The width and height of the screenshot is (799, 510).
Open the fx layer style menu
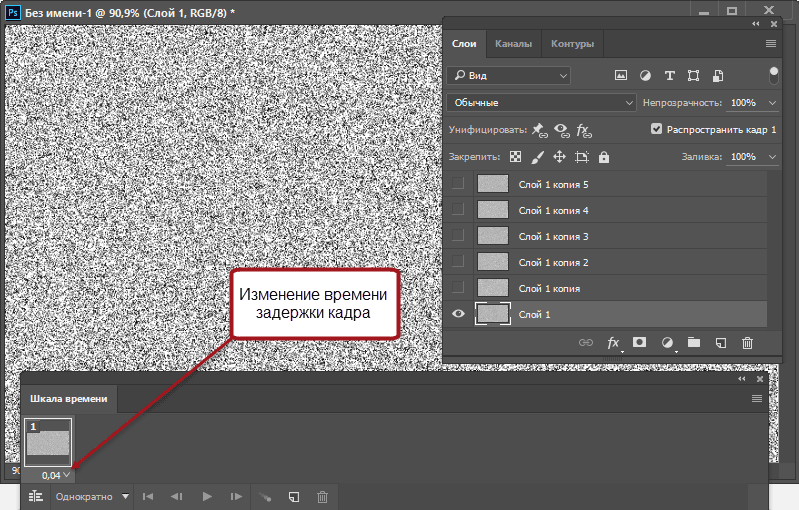click(614, 343)
